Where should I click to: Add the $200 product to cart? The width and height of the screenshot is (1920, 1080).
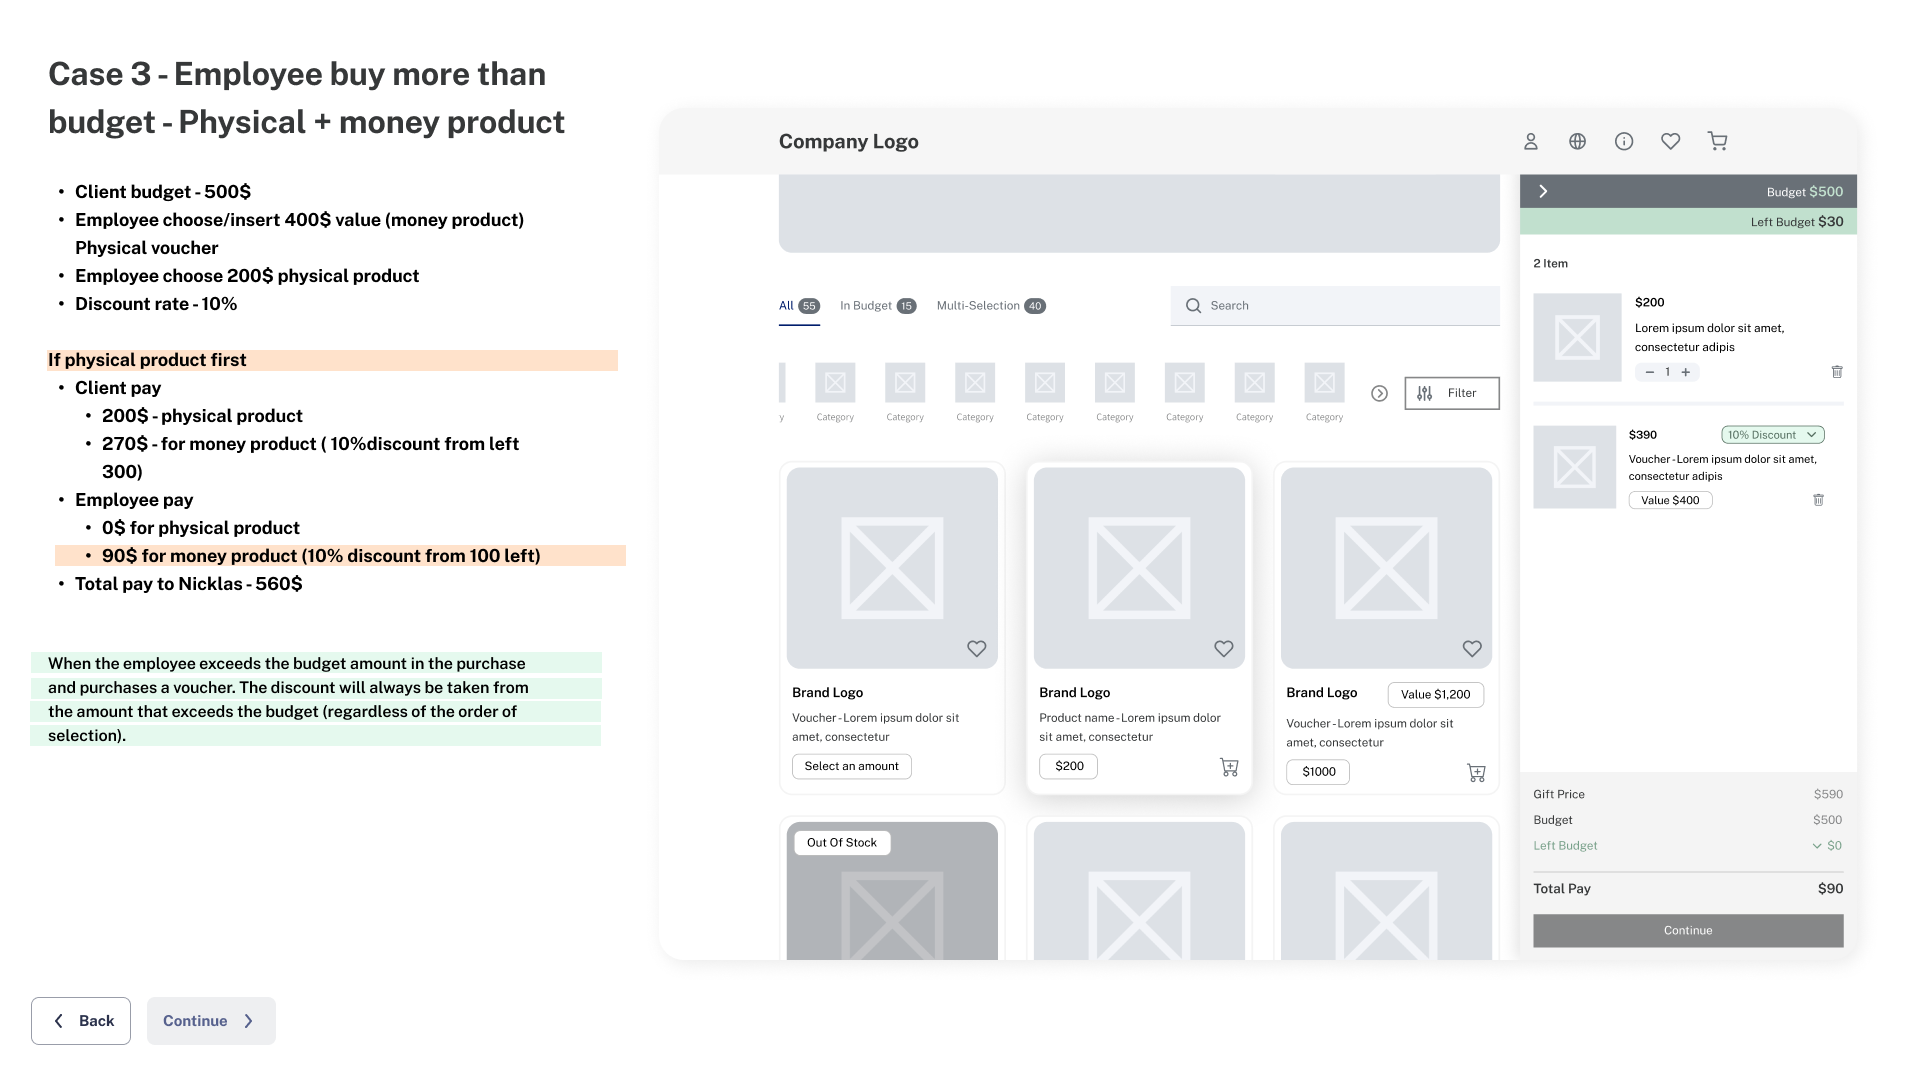click(x=1229, y=767)
